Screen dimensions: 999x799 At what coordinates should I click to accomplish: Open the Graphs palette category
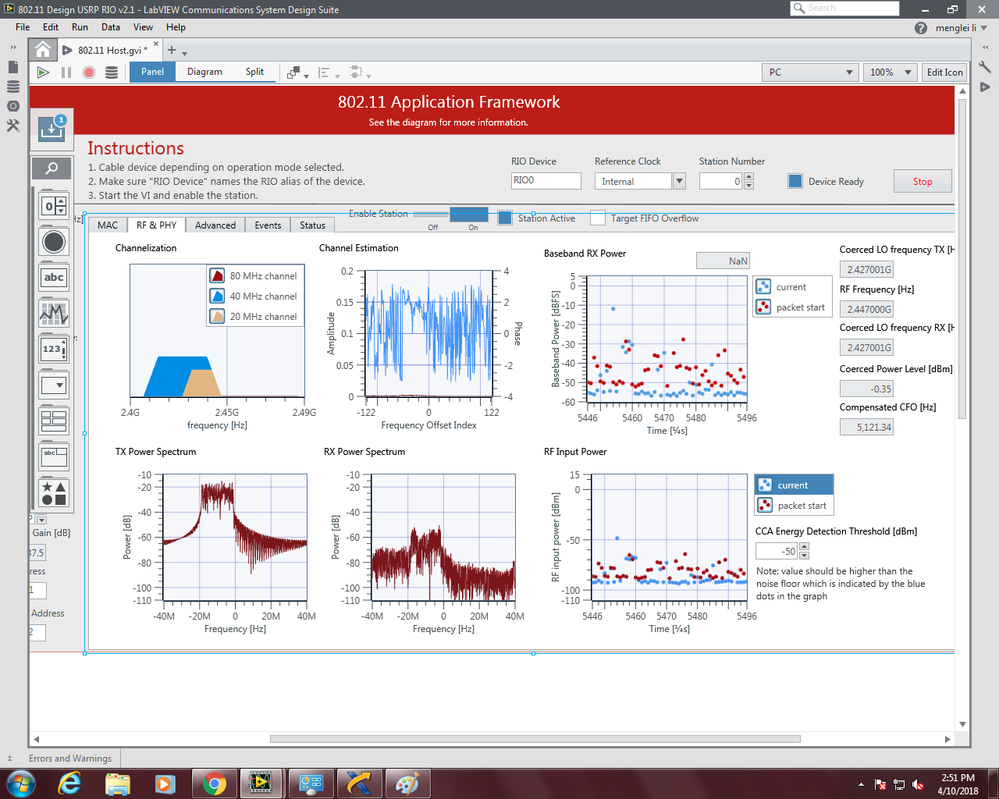54,313
